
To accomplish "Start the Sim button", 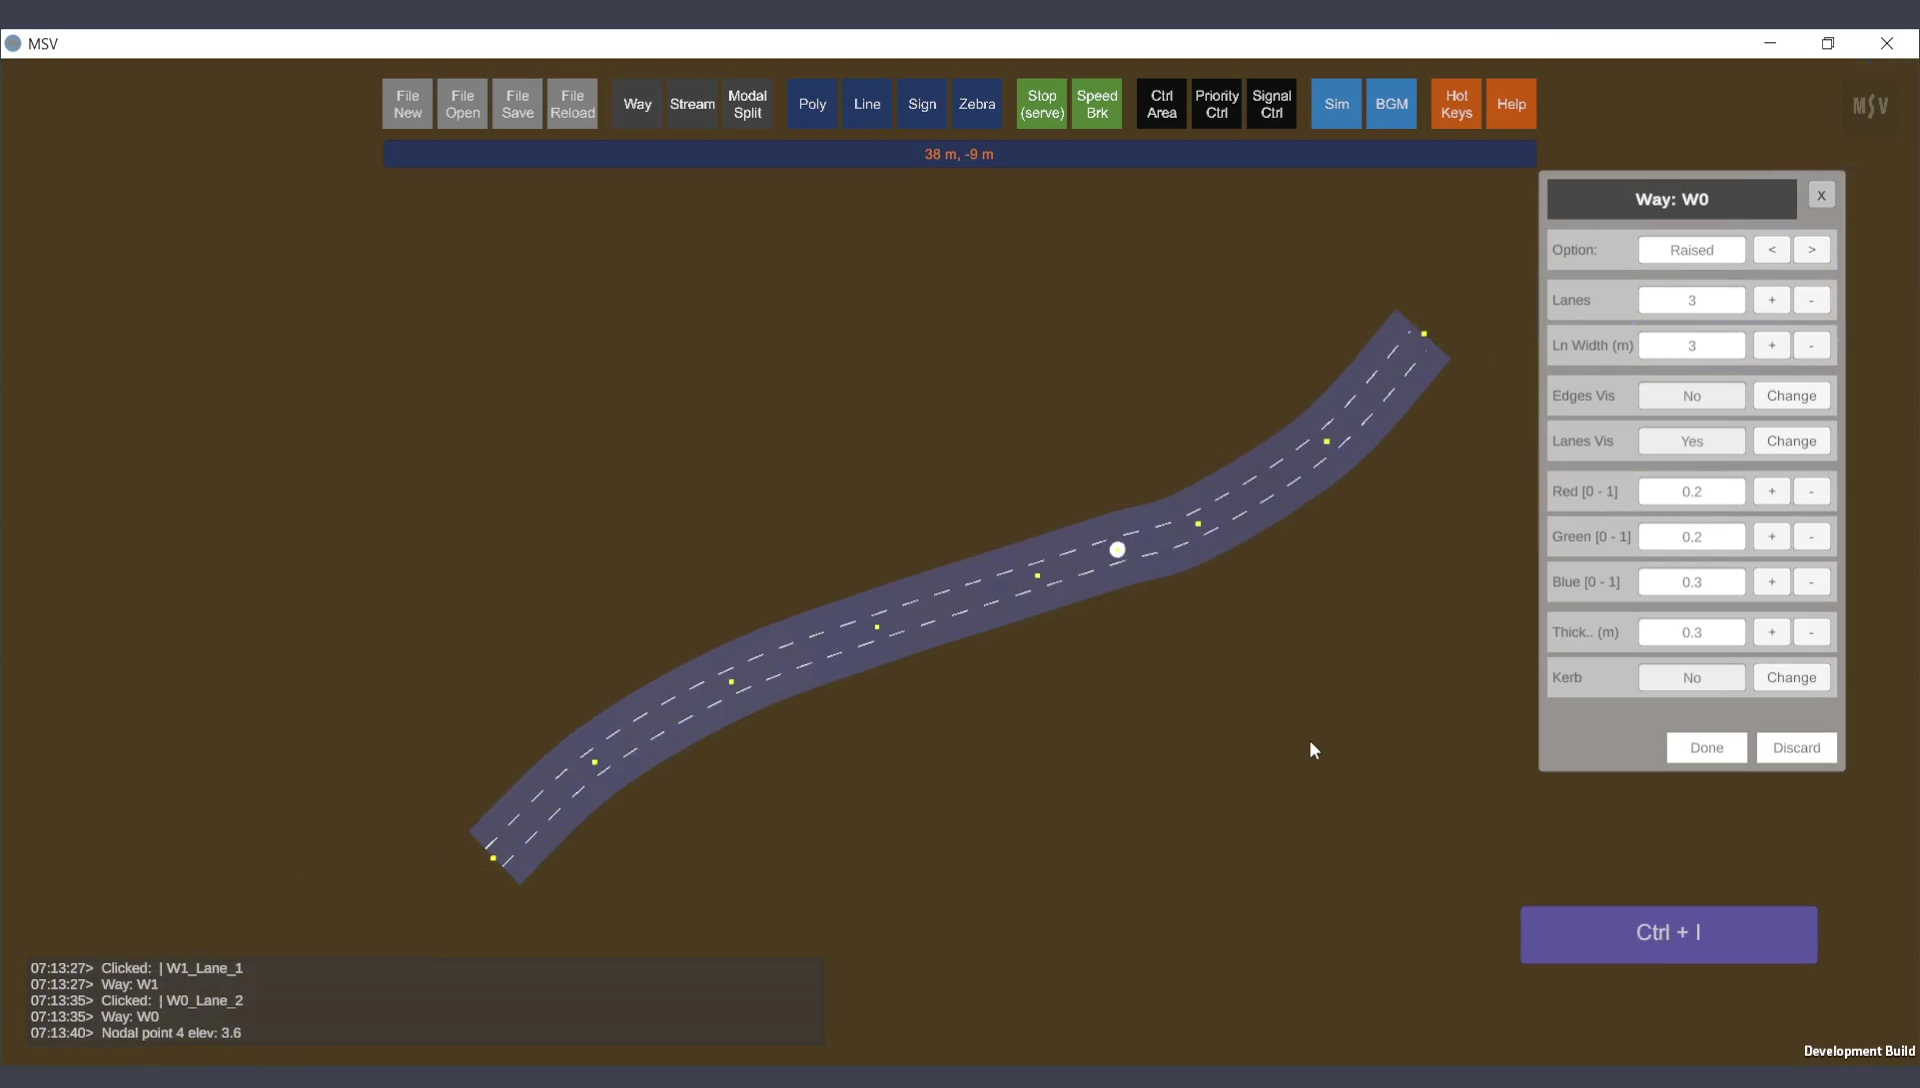I will 1336,104.
